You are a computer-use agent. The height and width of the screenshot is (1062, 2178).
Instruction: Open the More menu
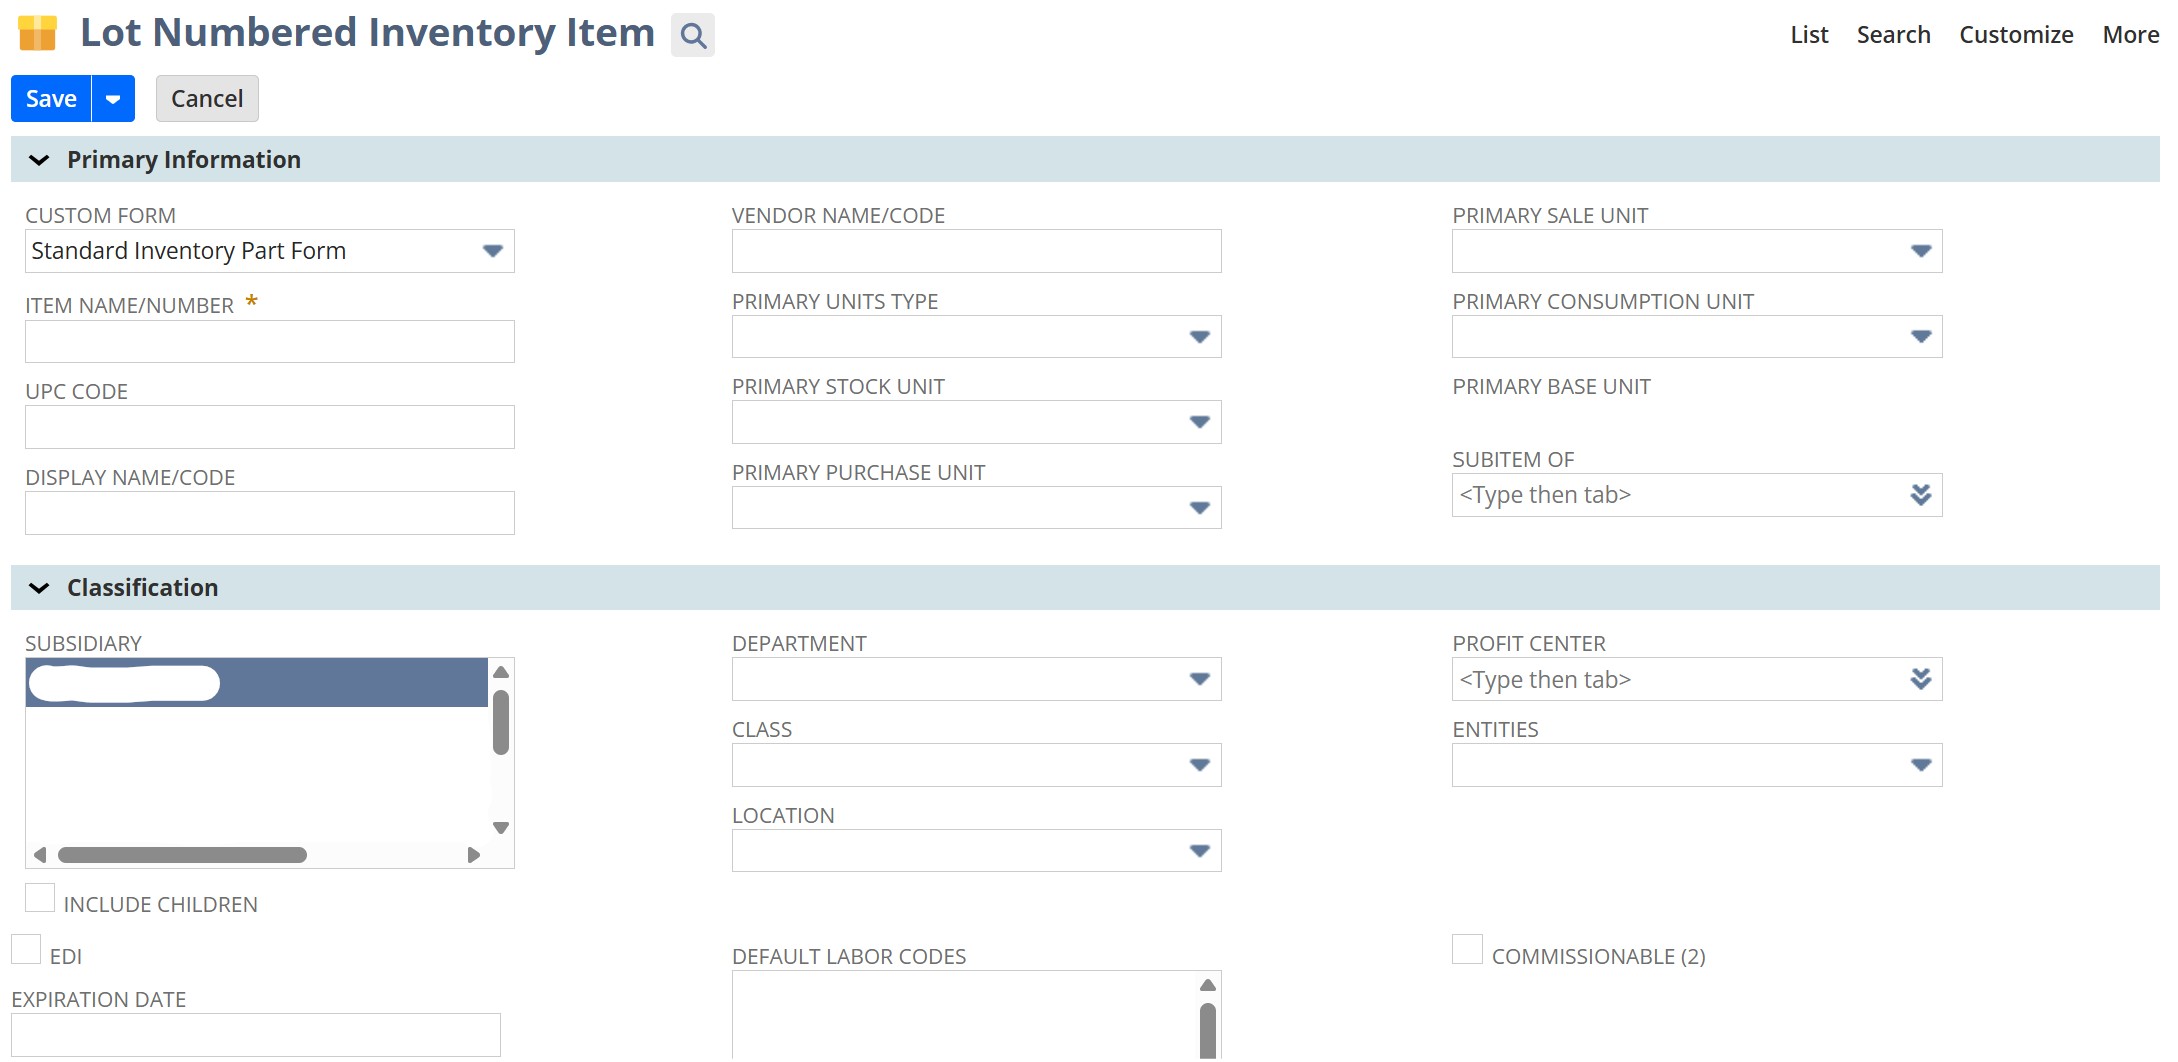click(x=2130, y=35)
